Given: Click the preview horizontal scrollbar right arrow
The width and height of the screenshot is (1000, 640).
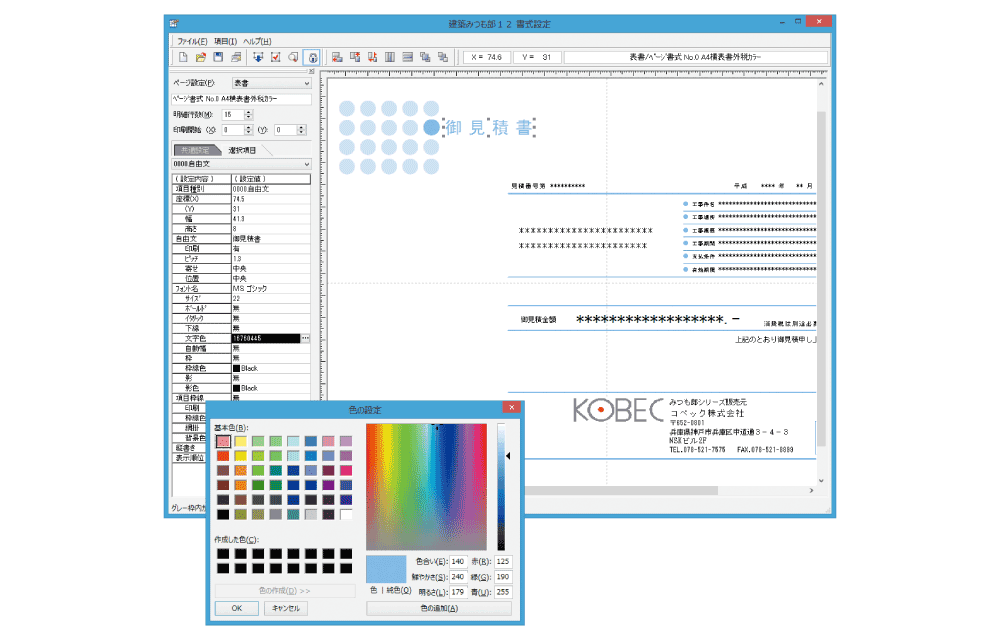Looking at the screenshot, I should [811, 490].
